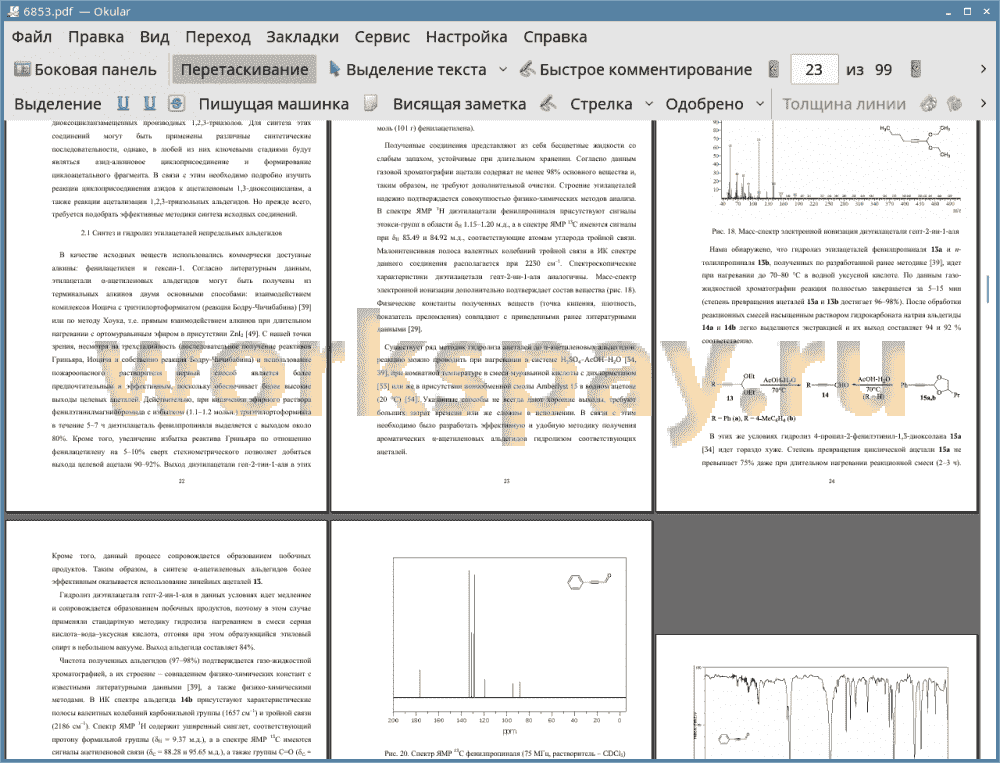This screenshot has width=1000, height=763.
Task: Select the Перетаскивание browse mode
Action: point(244,70)
